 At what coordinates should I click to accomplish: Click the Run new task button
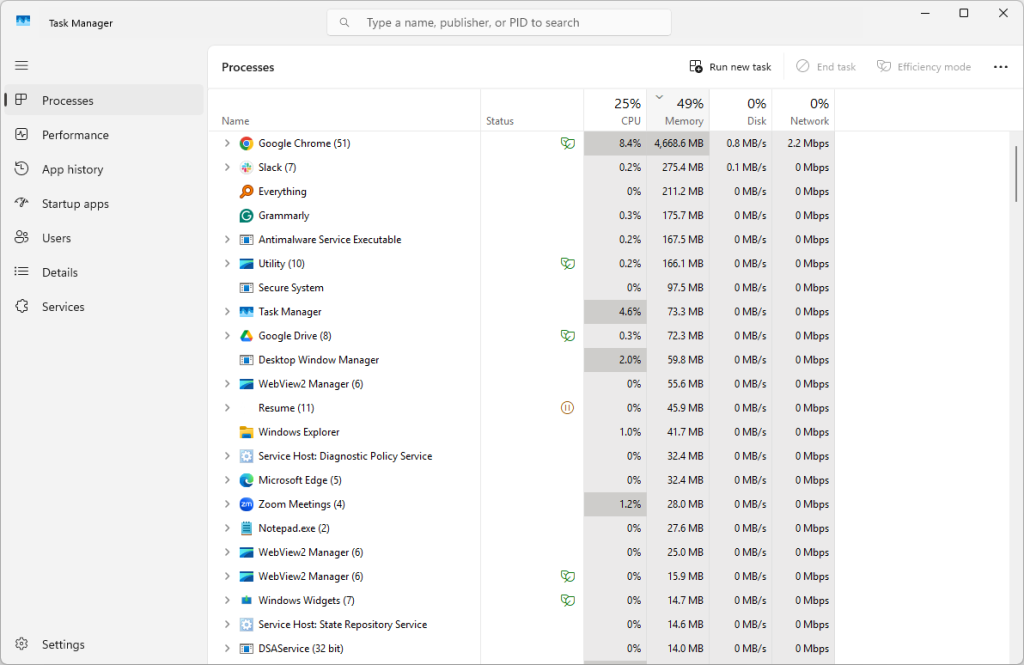[731, 67]
